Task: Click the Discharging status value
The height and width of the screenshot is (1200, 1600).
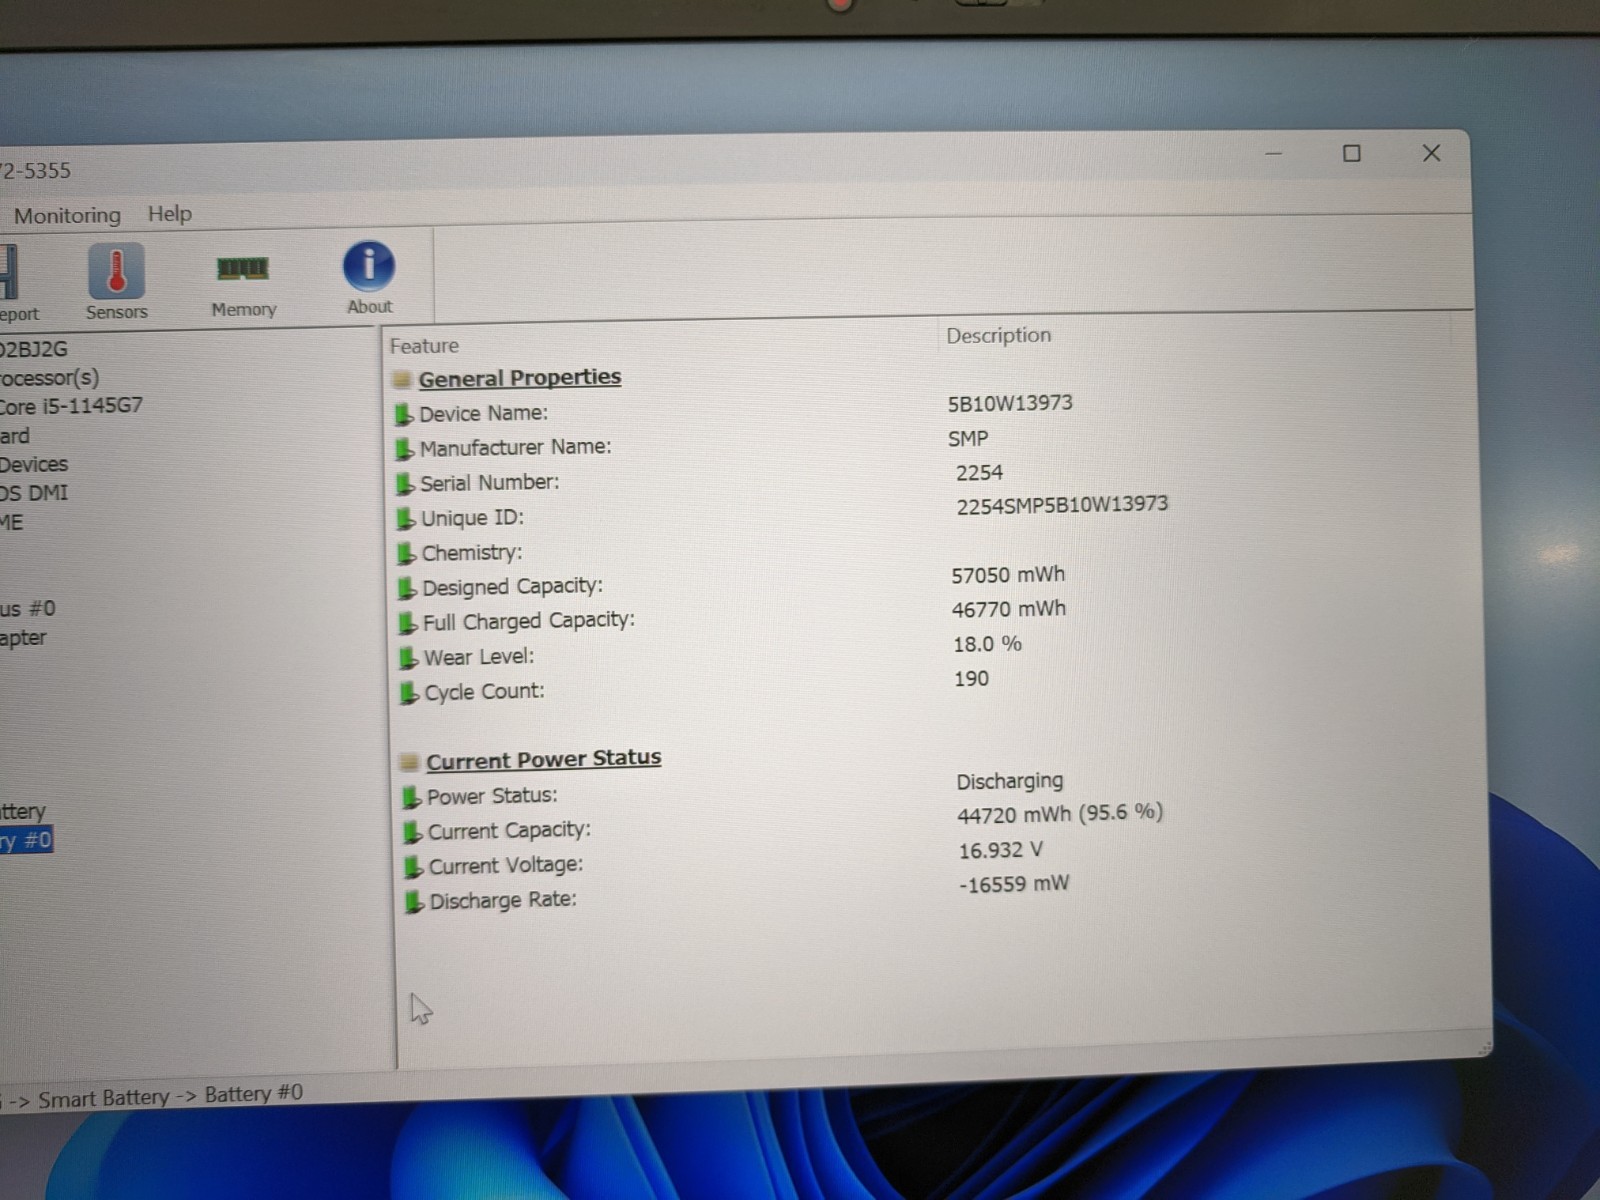Action: 1010,781
